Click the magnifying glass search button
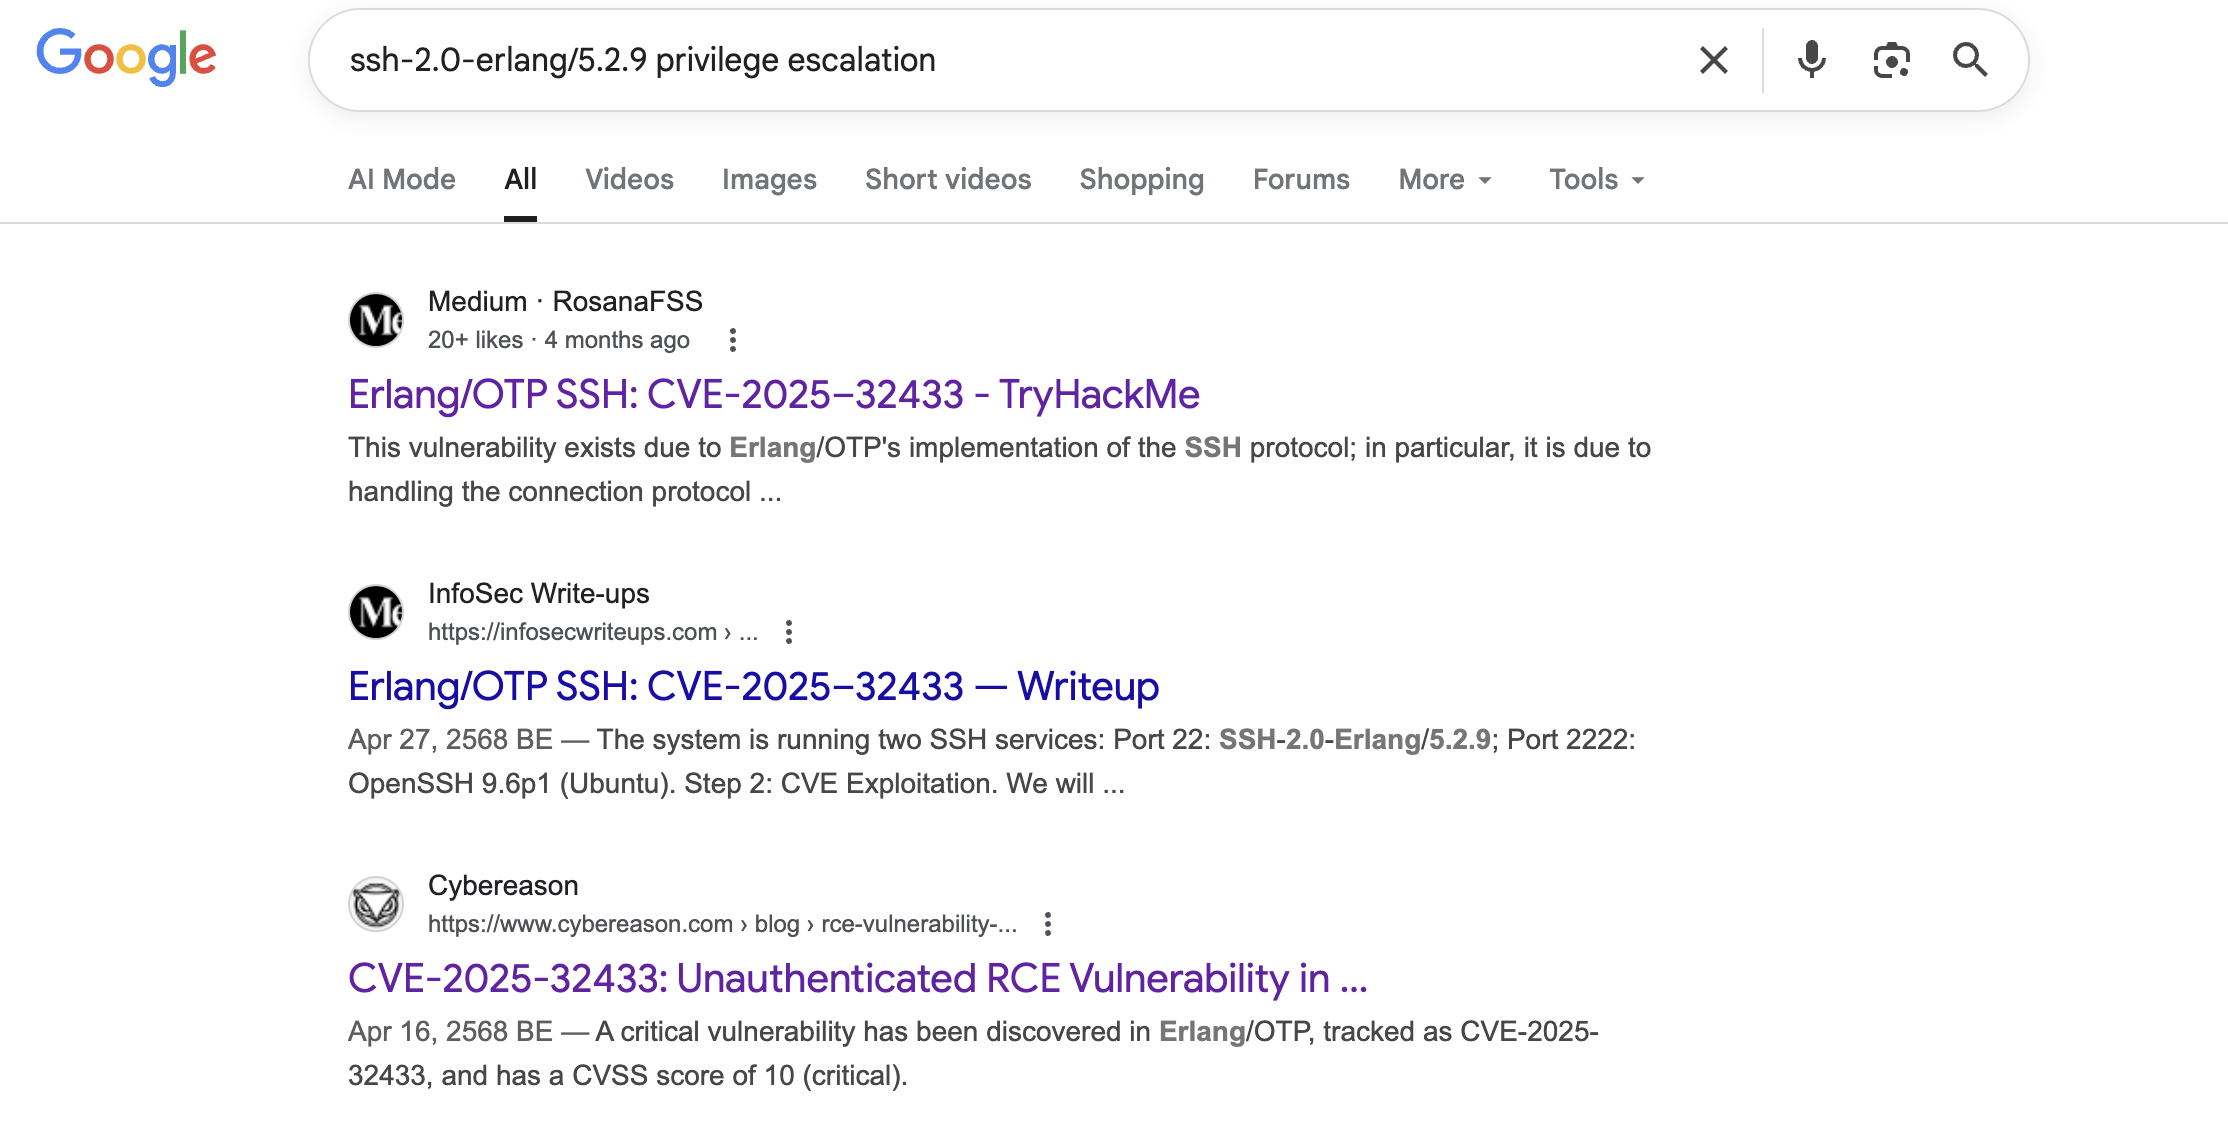The height and width of the screenshot is (1144, 2228). pyautogui.click(x=1969, y=60)
